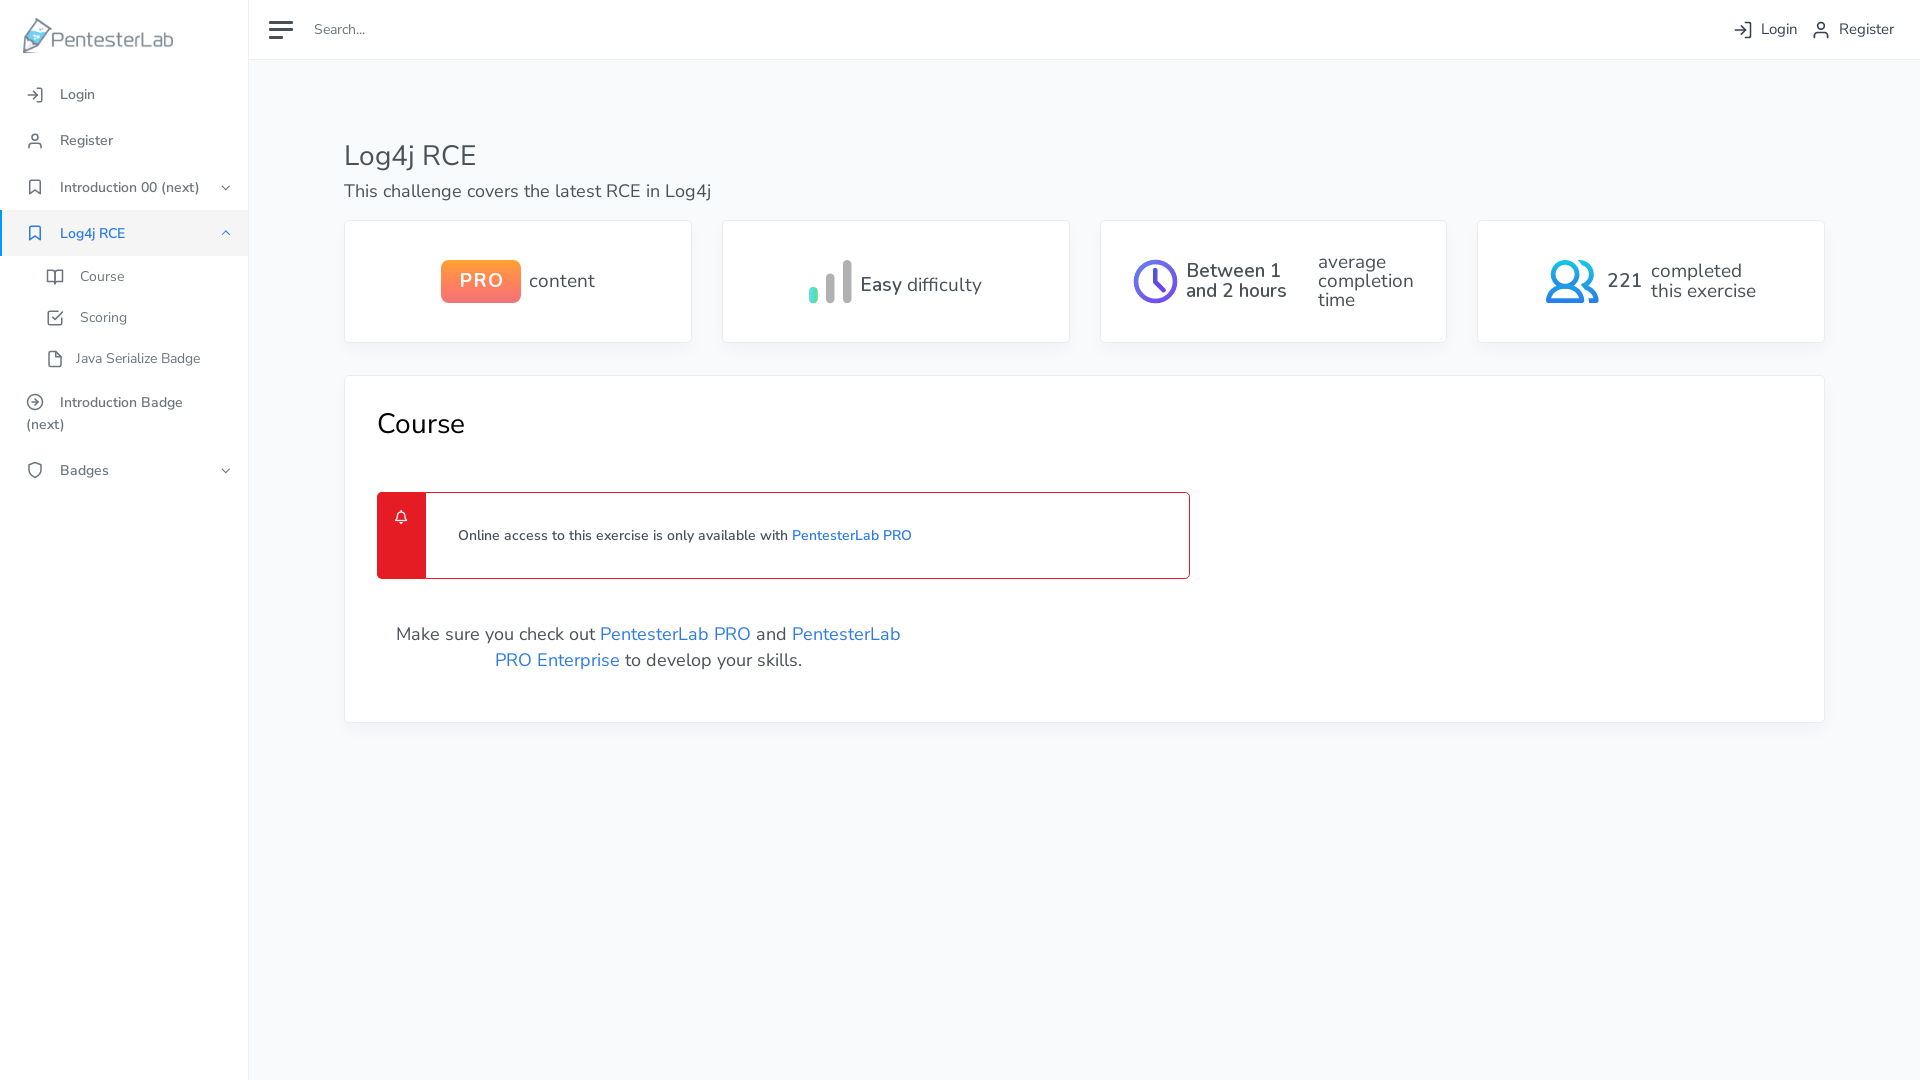This screenshot has height=1080, width=1920.
Task: Click the Course section heading
Action: click(x=421, y=424)
